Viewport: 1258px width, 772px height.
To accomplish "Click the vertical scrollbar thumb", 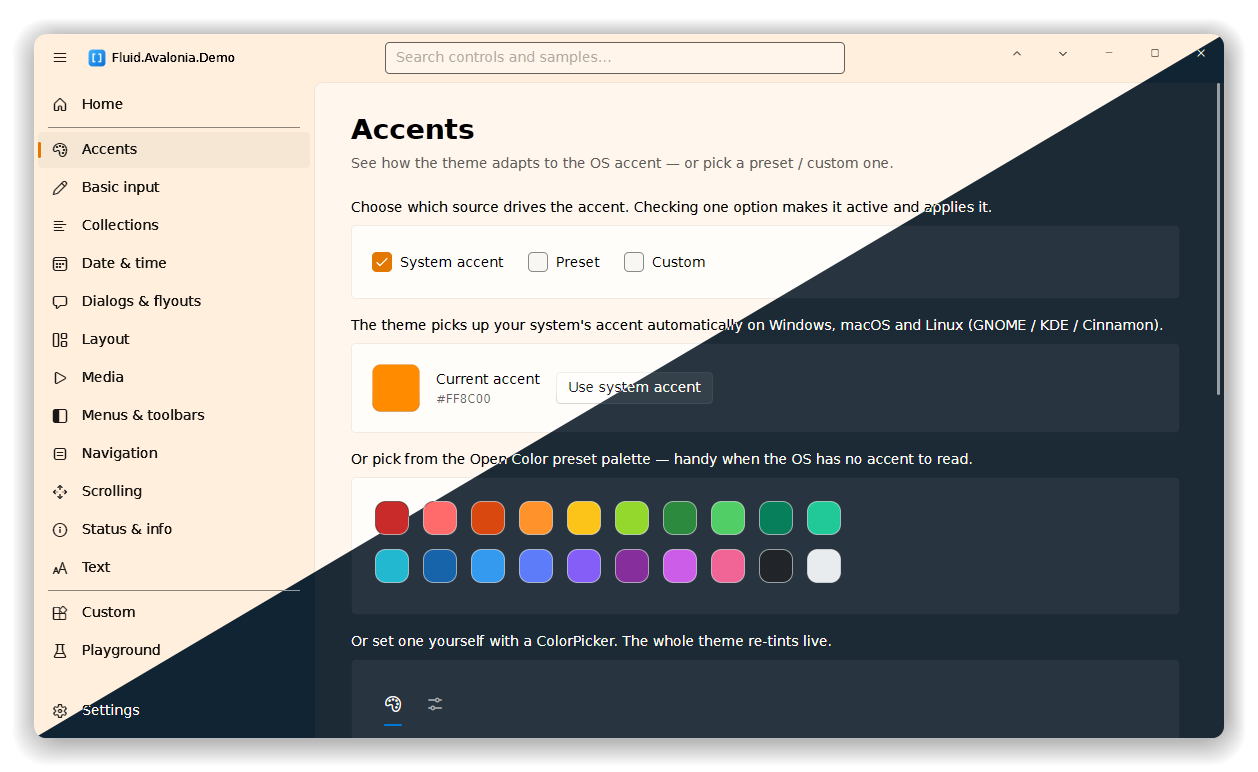I will (1218, 239).
